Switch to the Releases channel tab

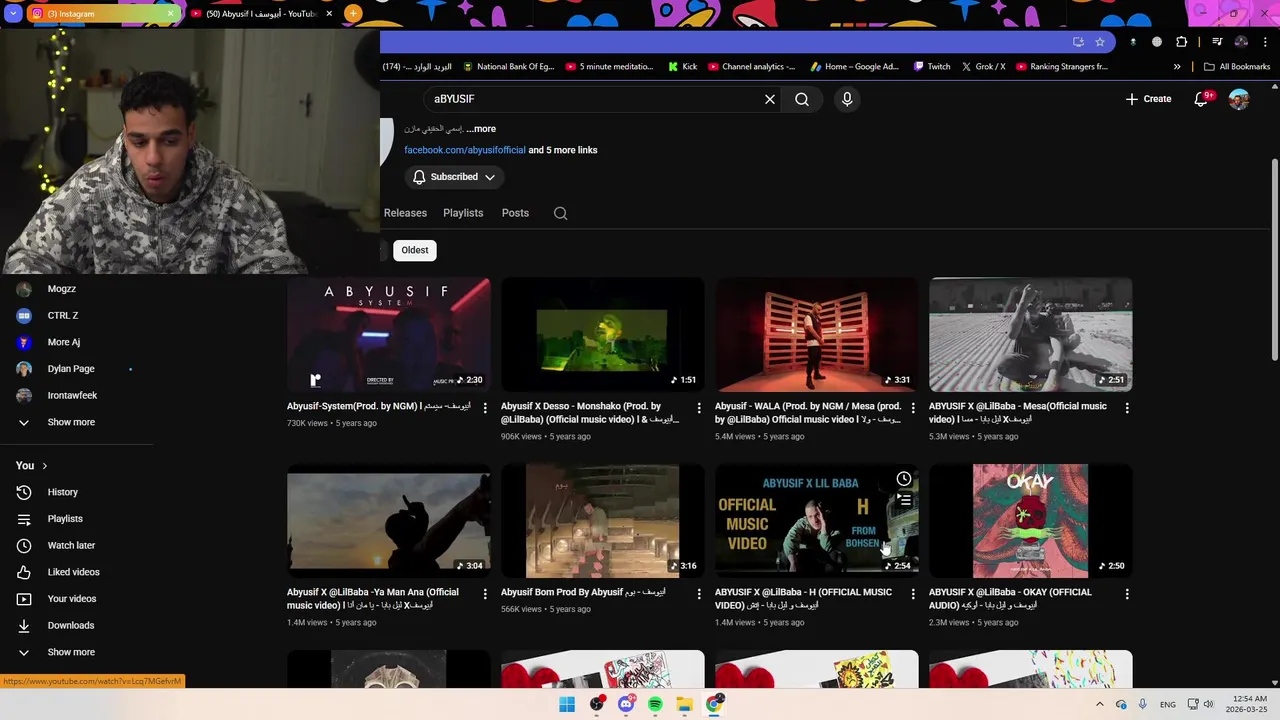[405, 213]
